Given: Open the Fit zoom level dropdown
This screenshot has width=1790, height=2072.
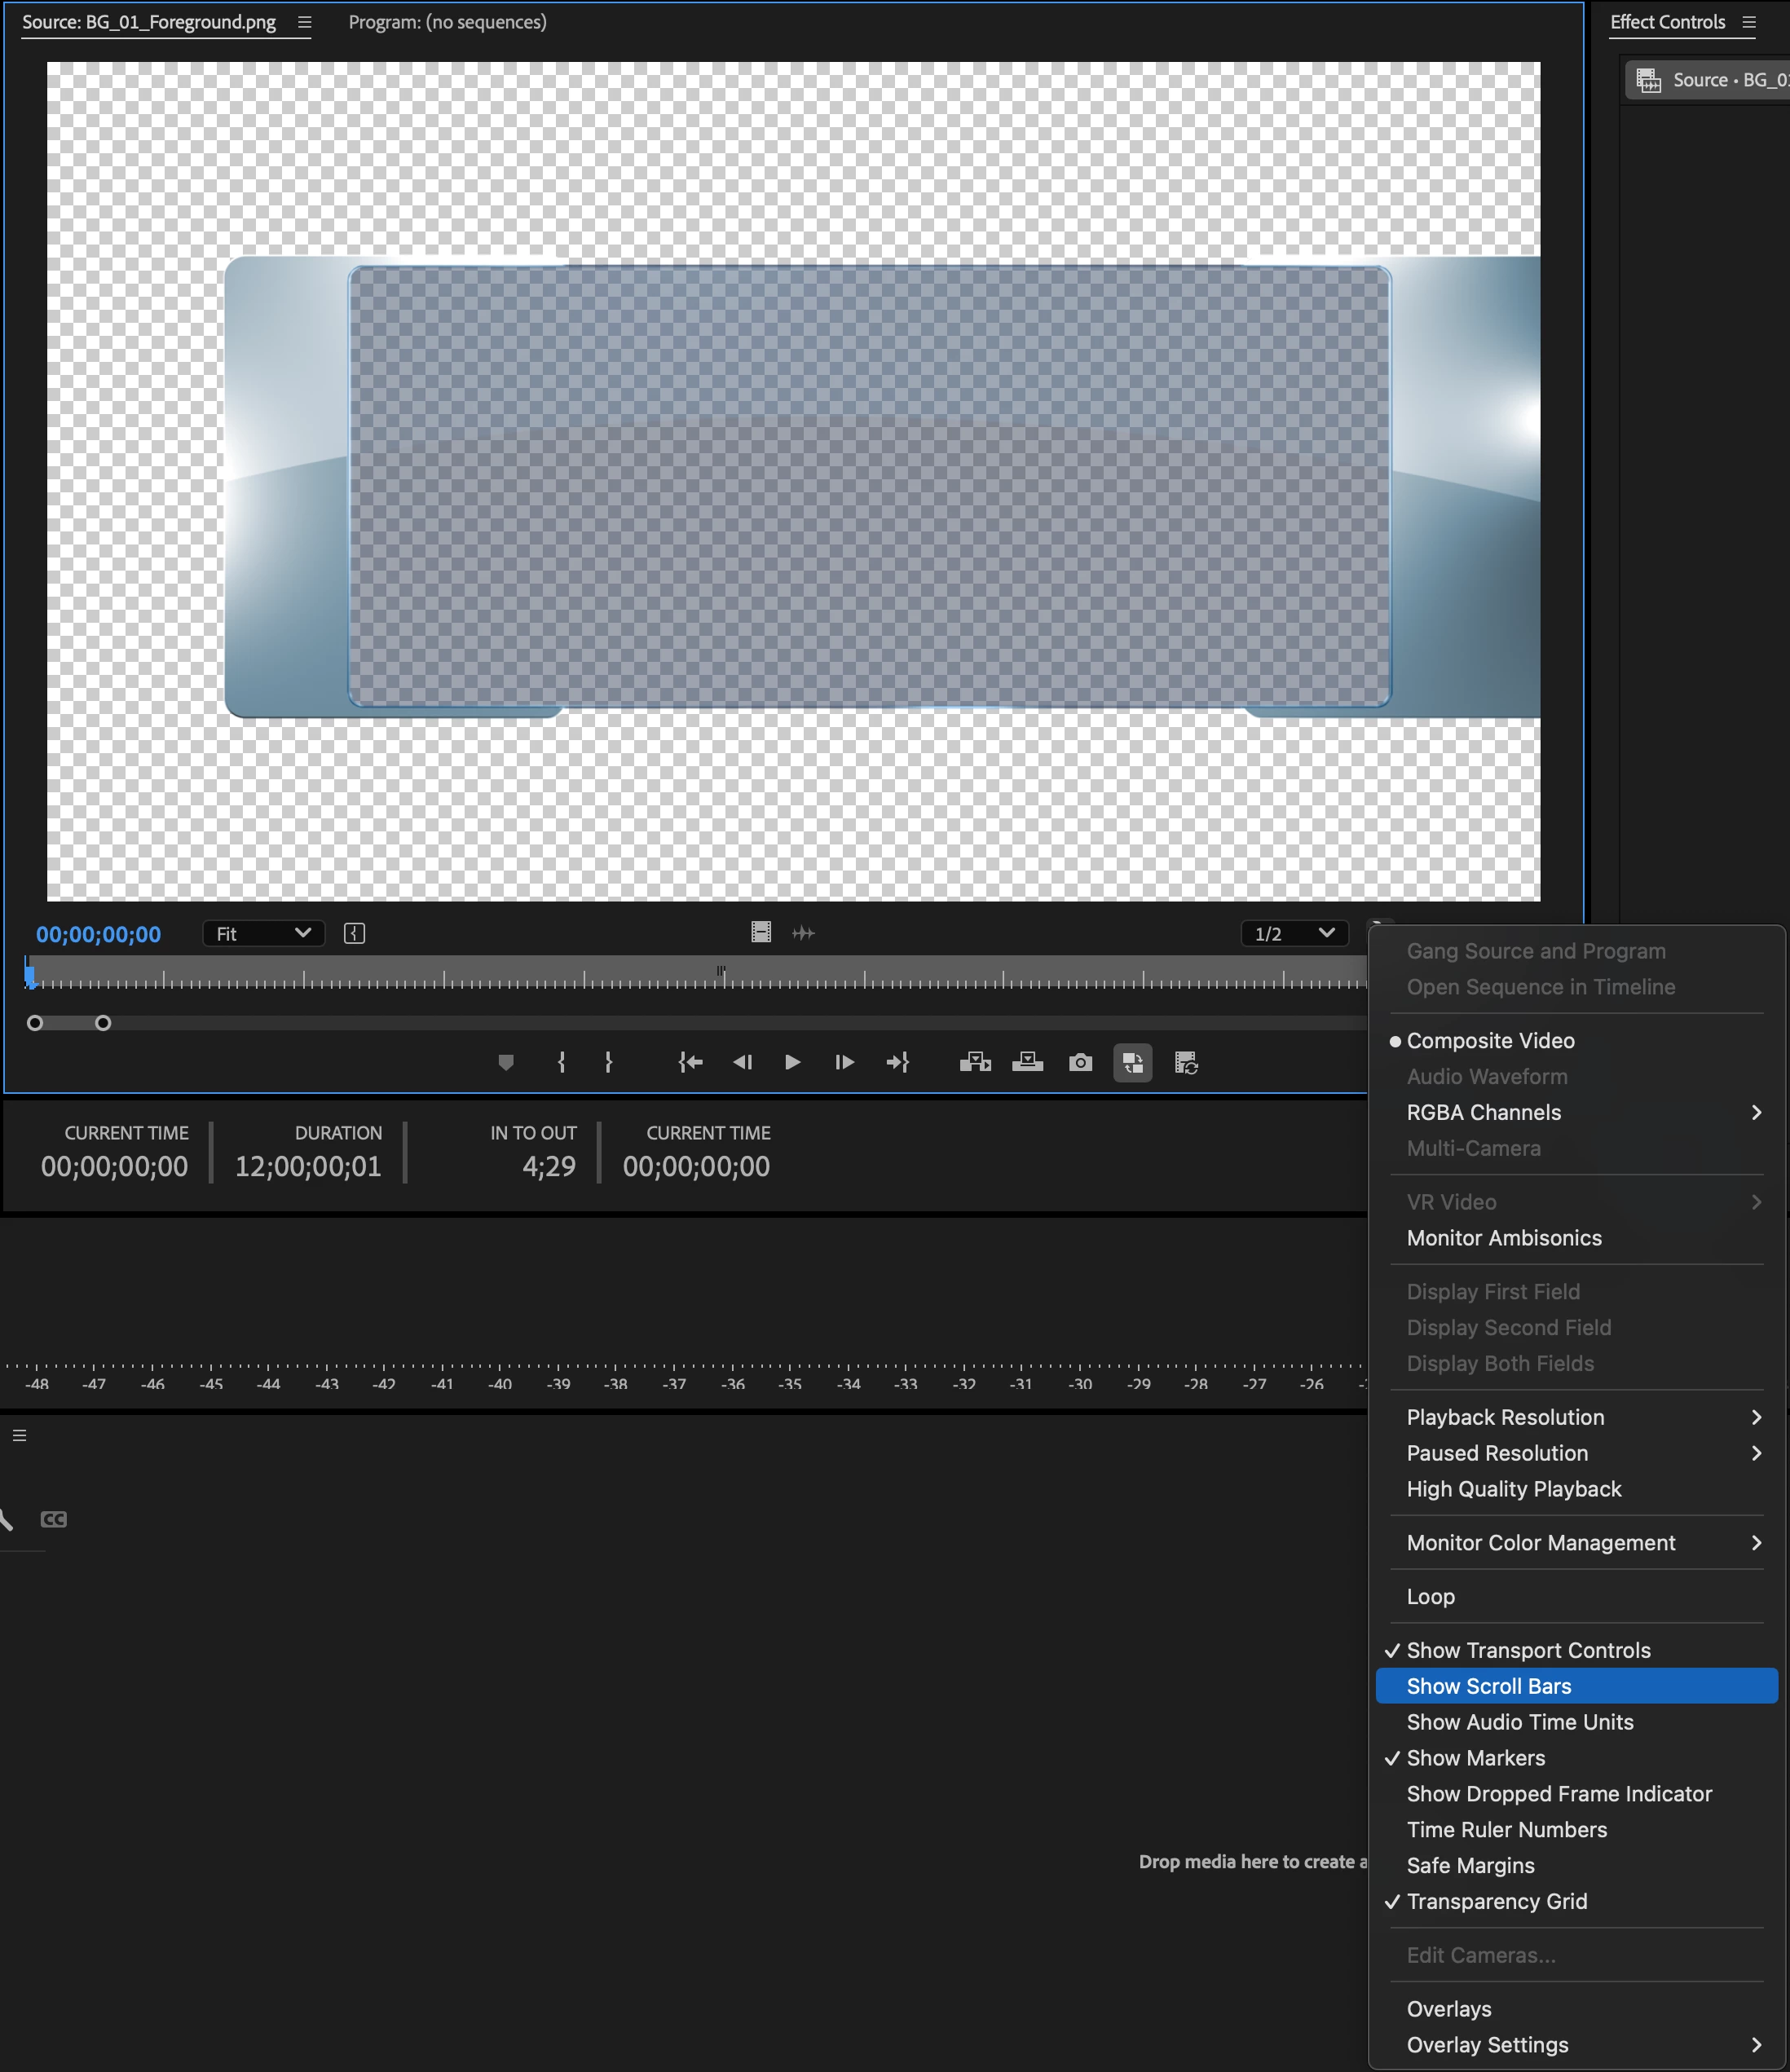Looking at the screenshot, I should point(263,933).
